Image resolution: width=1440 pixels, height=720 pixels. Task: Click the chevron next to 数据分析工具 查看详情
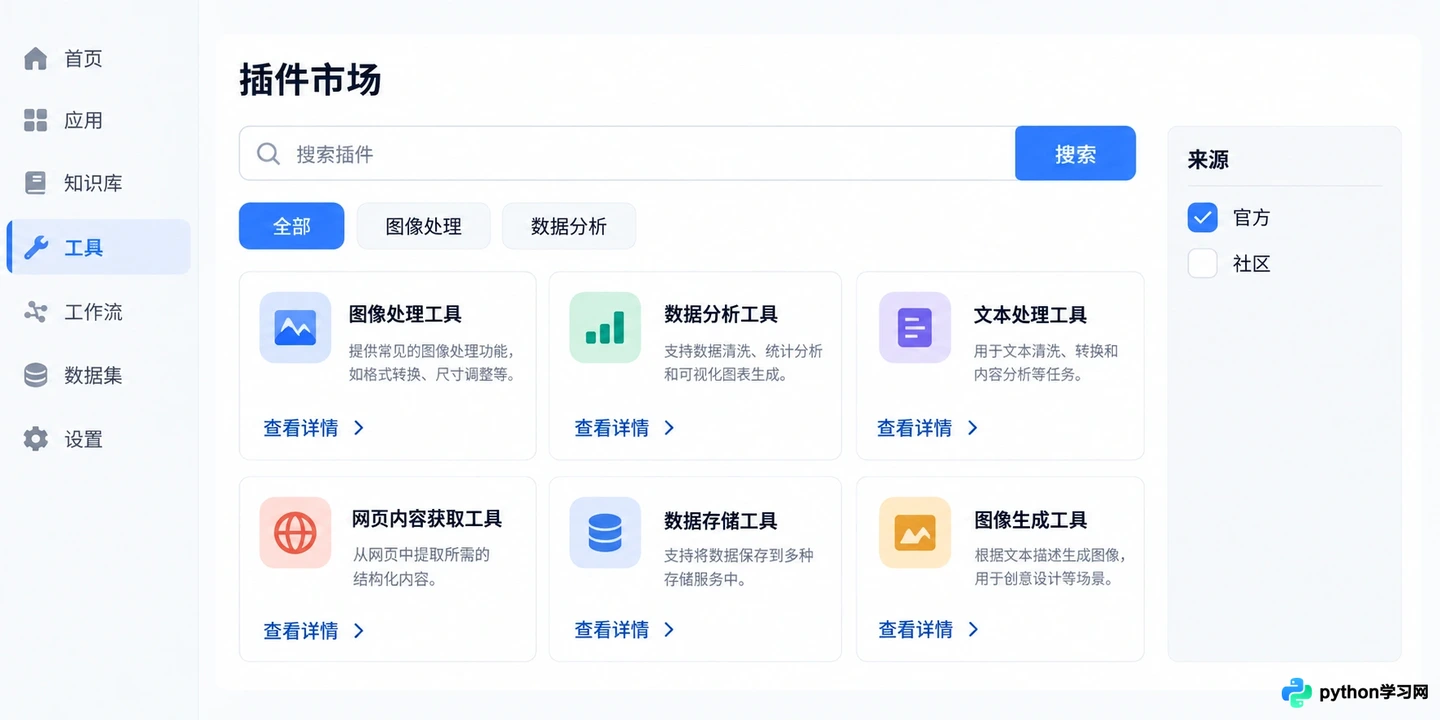[670, 428]
